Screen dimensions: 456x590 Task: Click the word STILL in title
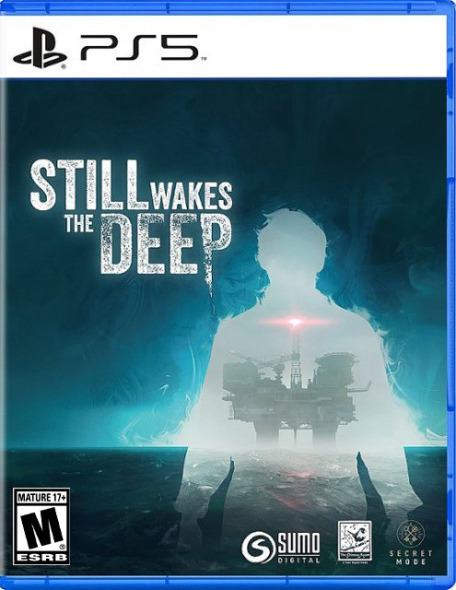tap(89, 184)
